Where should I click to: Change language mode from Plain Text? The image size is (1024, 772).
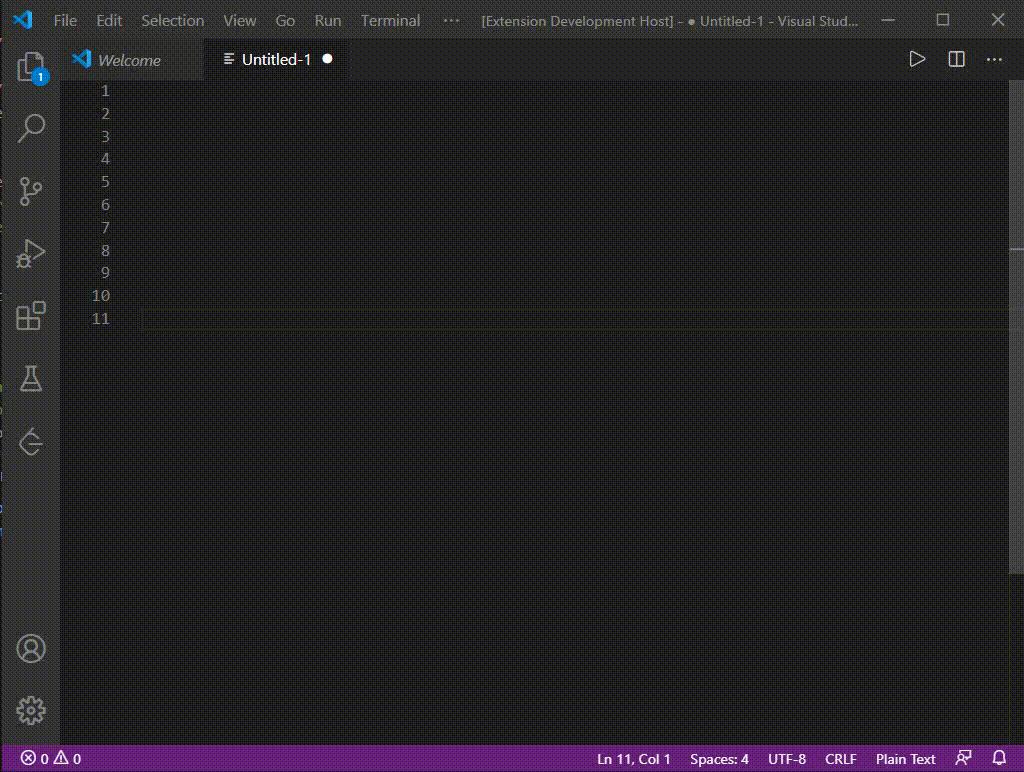[x=905, y=759]
